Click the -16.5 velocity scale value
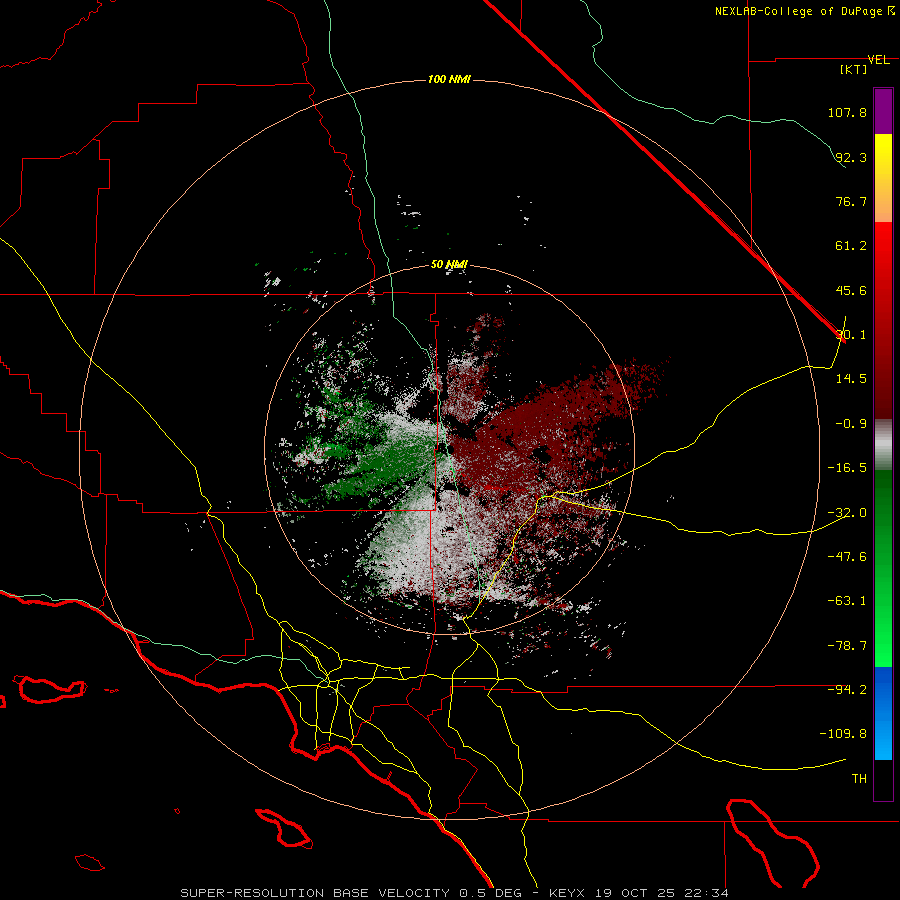The width and height of the screenshot is (900, 900). (847, 468)
